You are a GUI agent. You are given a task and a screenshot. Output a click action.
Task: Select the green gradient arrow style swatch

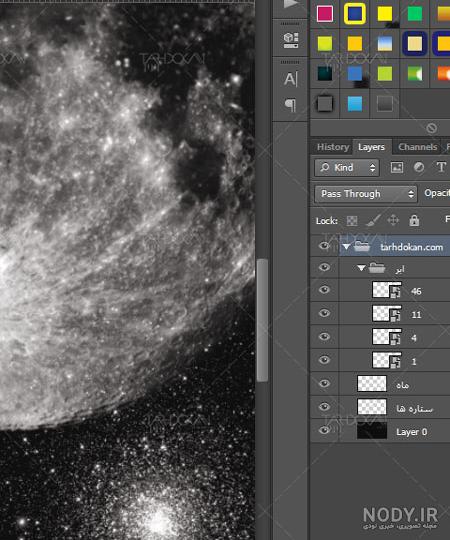(x=415, y=73)
